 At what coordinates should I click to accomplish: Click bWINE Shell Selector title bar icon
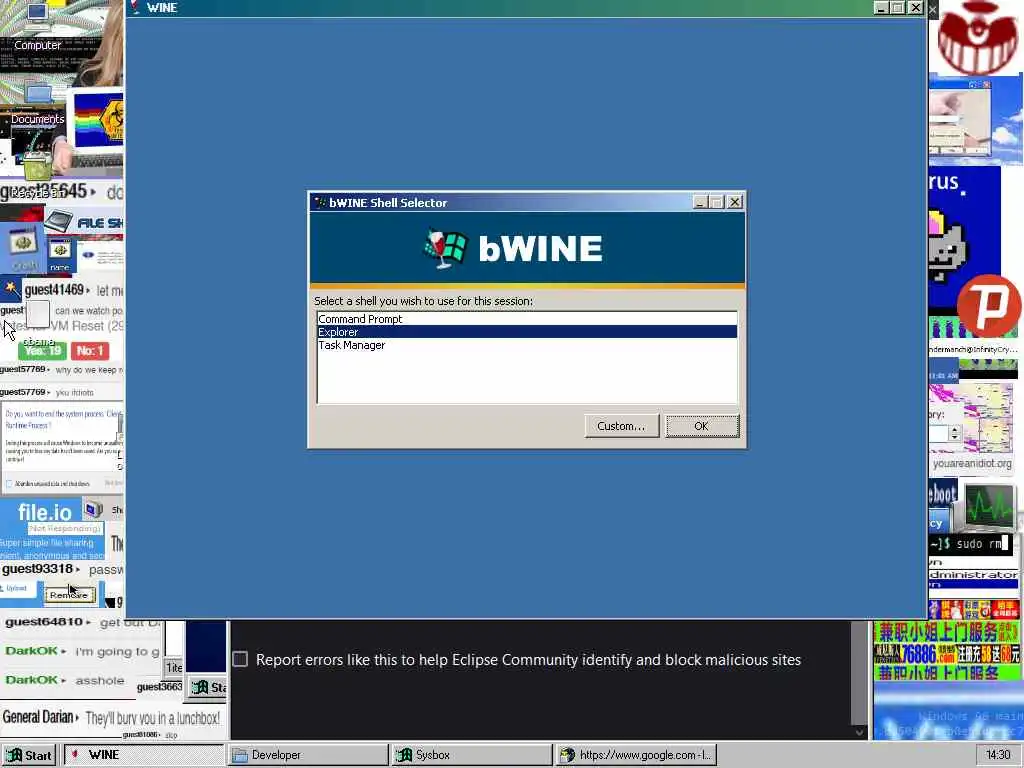coord(320,202)
